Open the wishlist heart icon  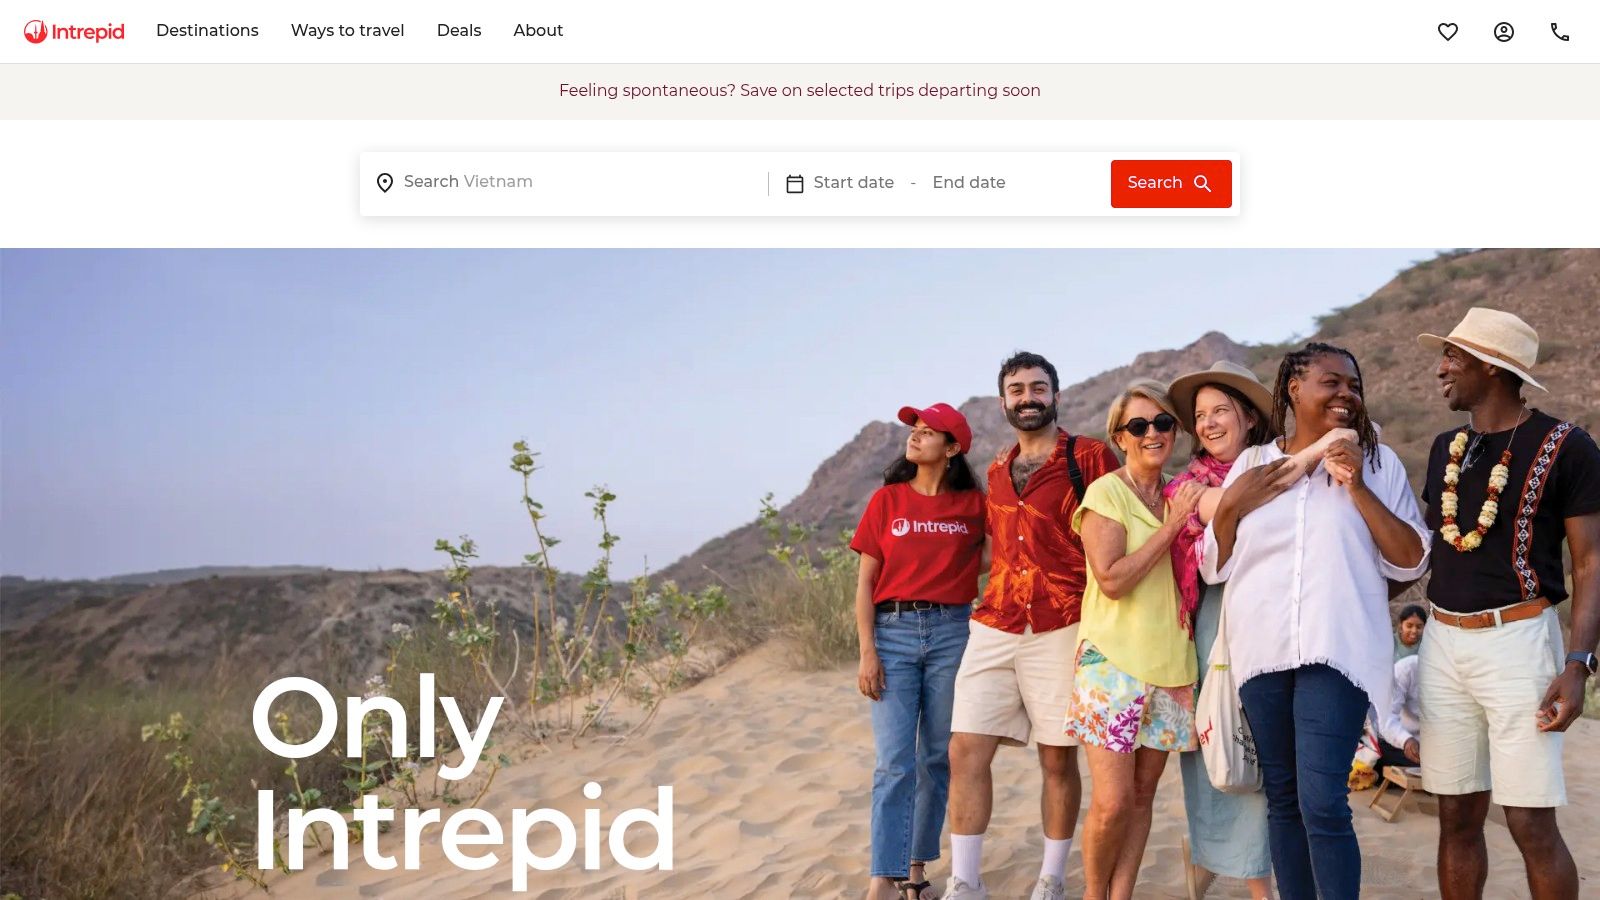point(1448,32)
